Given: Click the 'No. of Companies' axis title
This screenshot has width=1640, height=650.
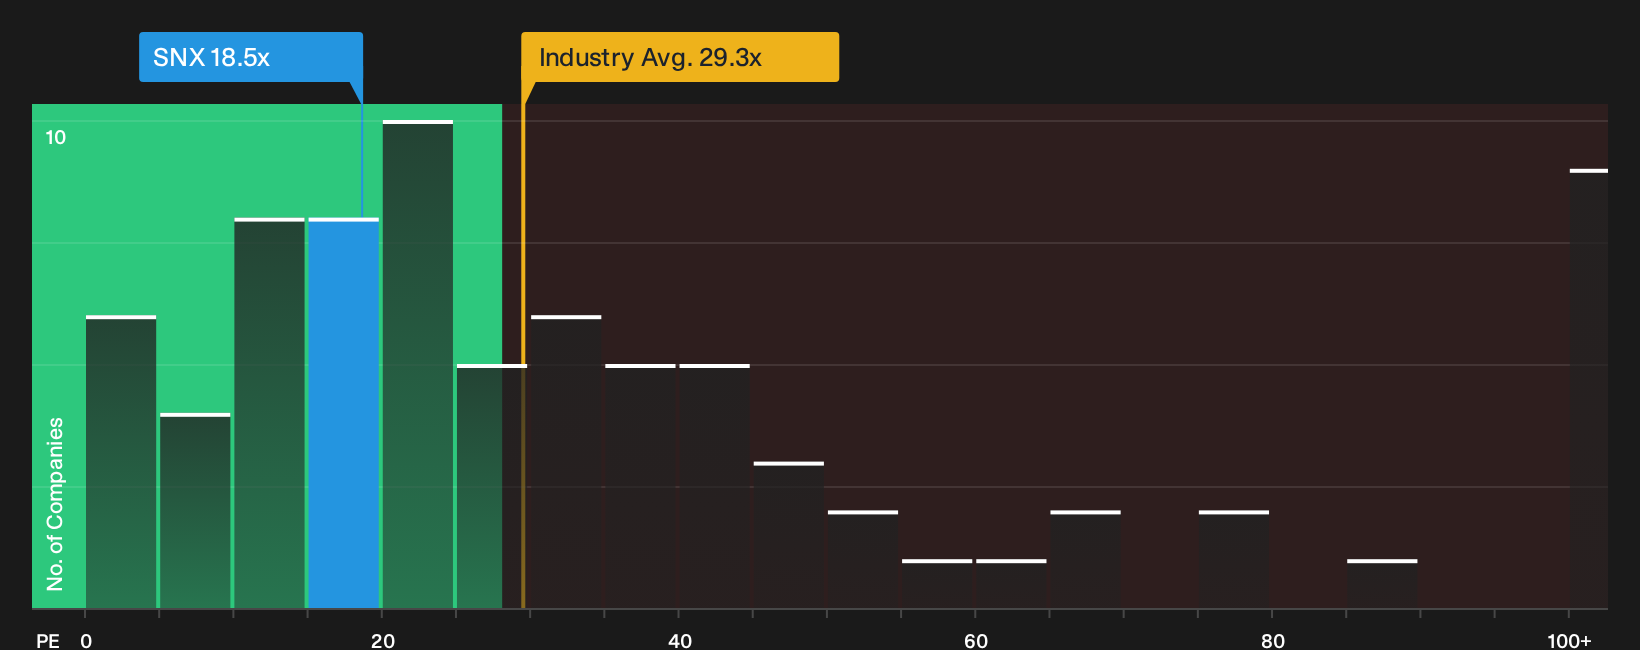Looking at the screenshot, I should 55,504.
